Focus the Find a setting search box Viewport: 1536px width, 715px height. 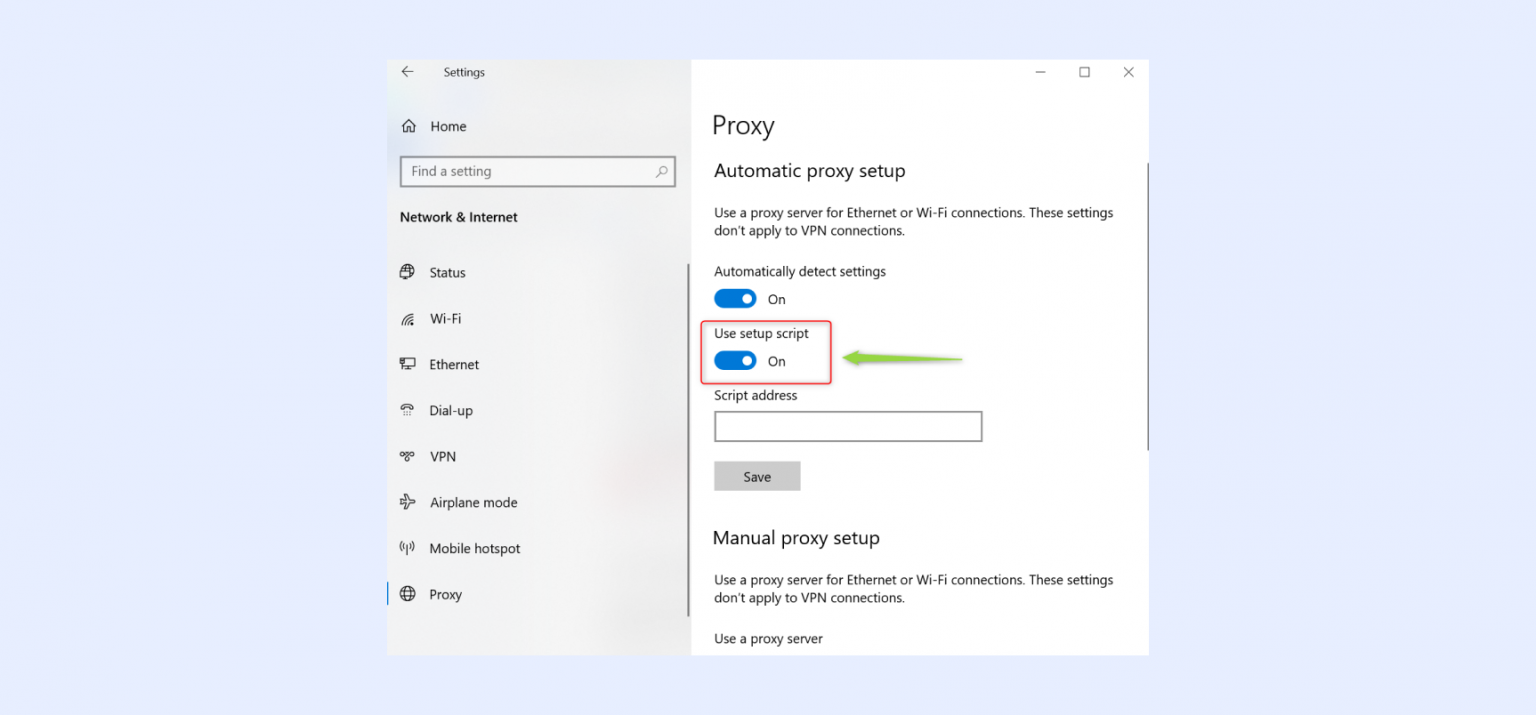[x=538, y=171]
